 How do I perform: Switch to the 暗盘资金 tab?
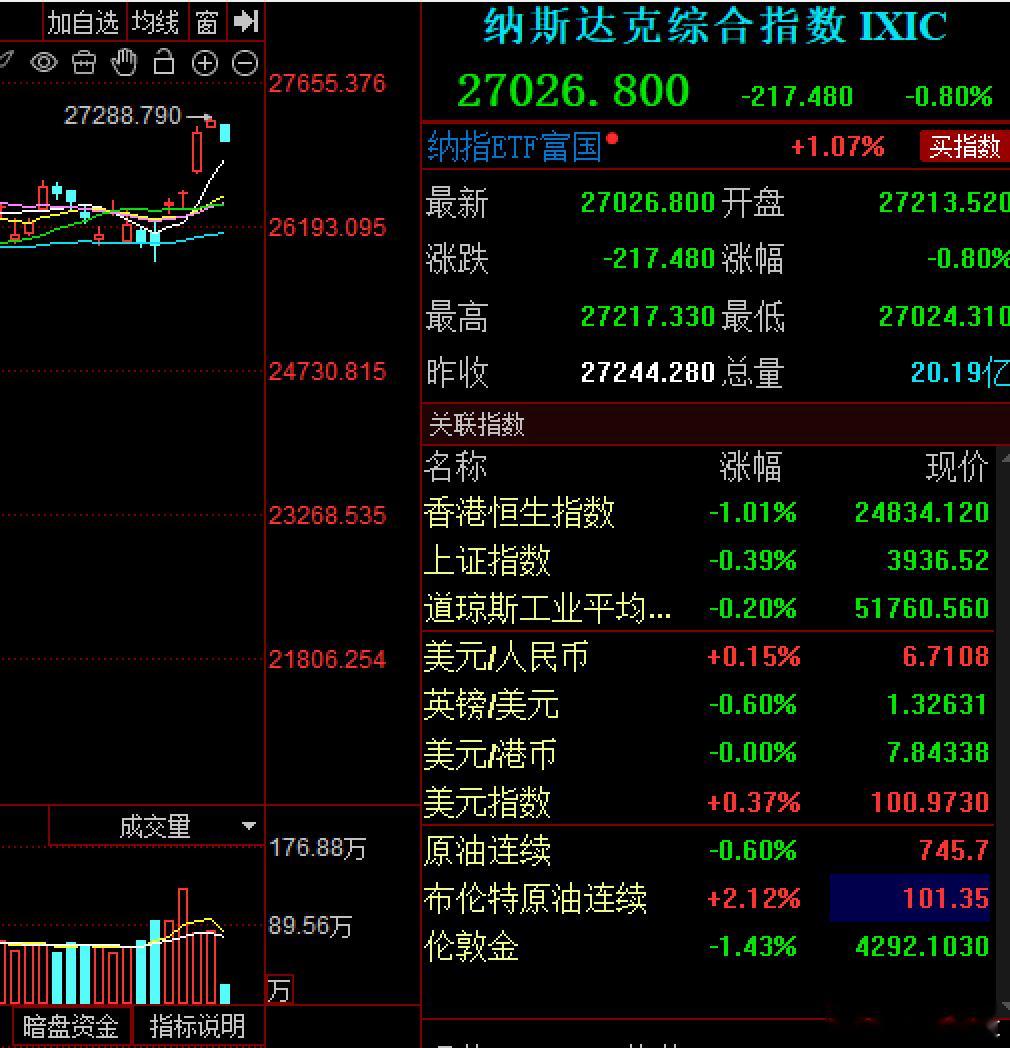(70, 1026)
